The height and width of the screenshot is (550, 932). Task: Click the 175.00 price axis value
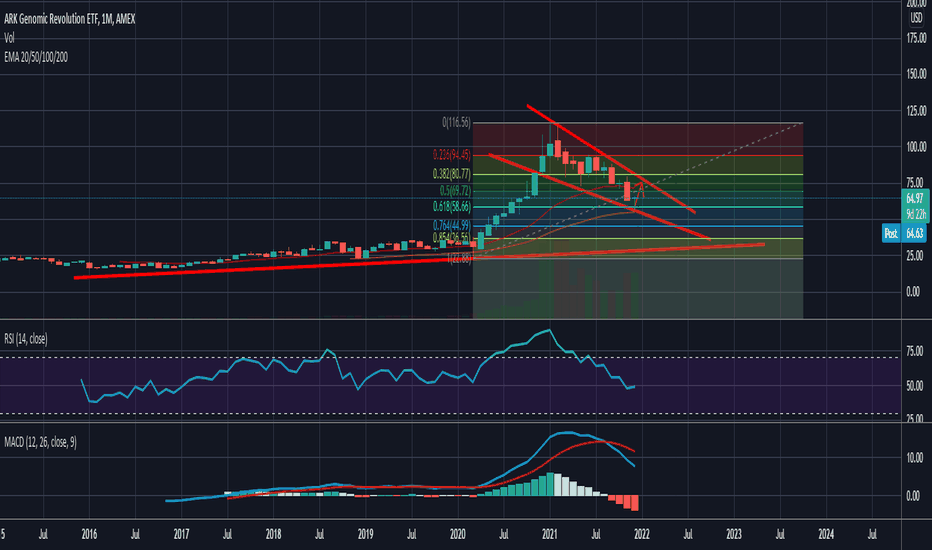(916, 38)
